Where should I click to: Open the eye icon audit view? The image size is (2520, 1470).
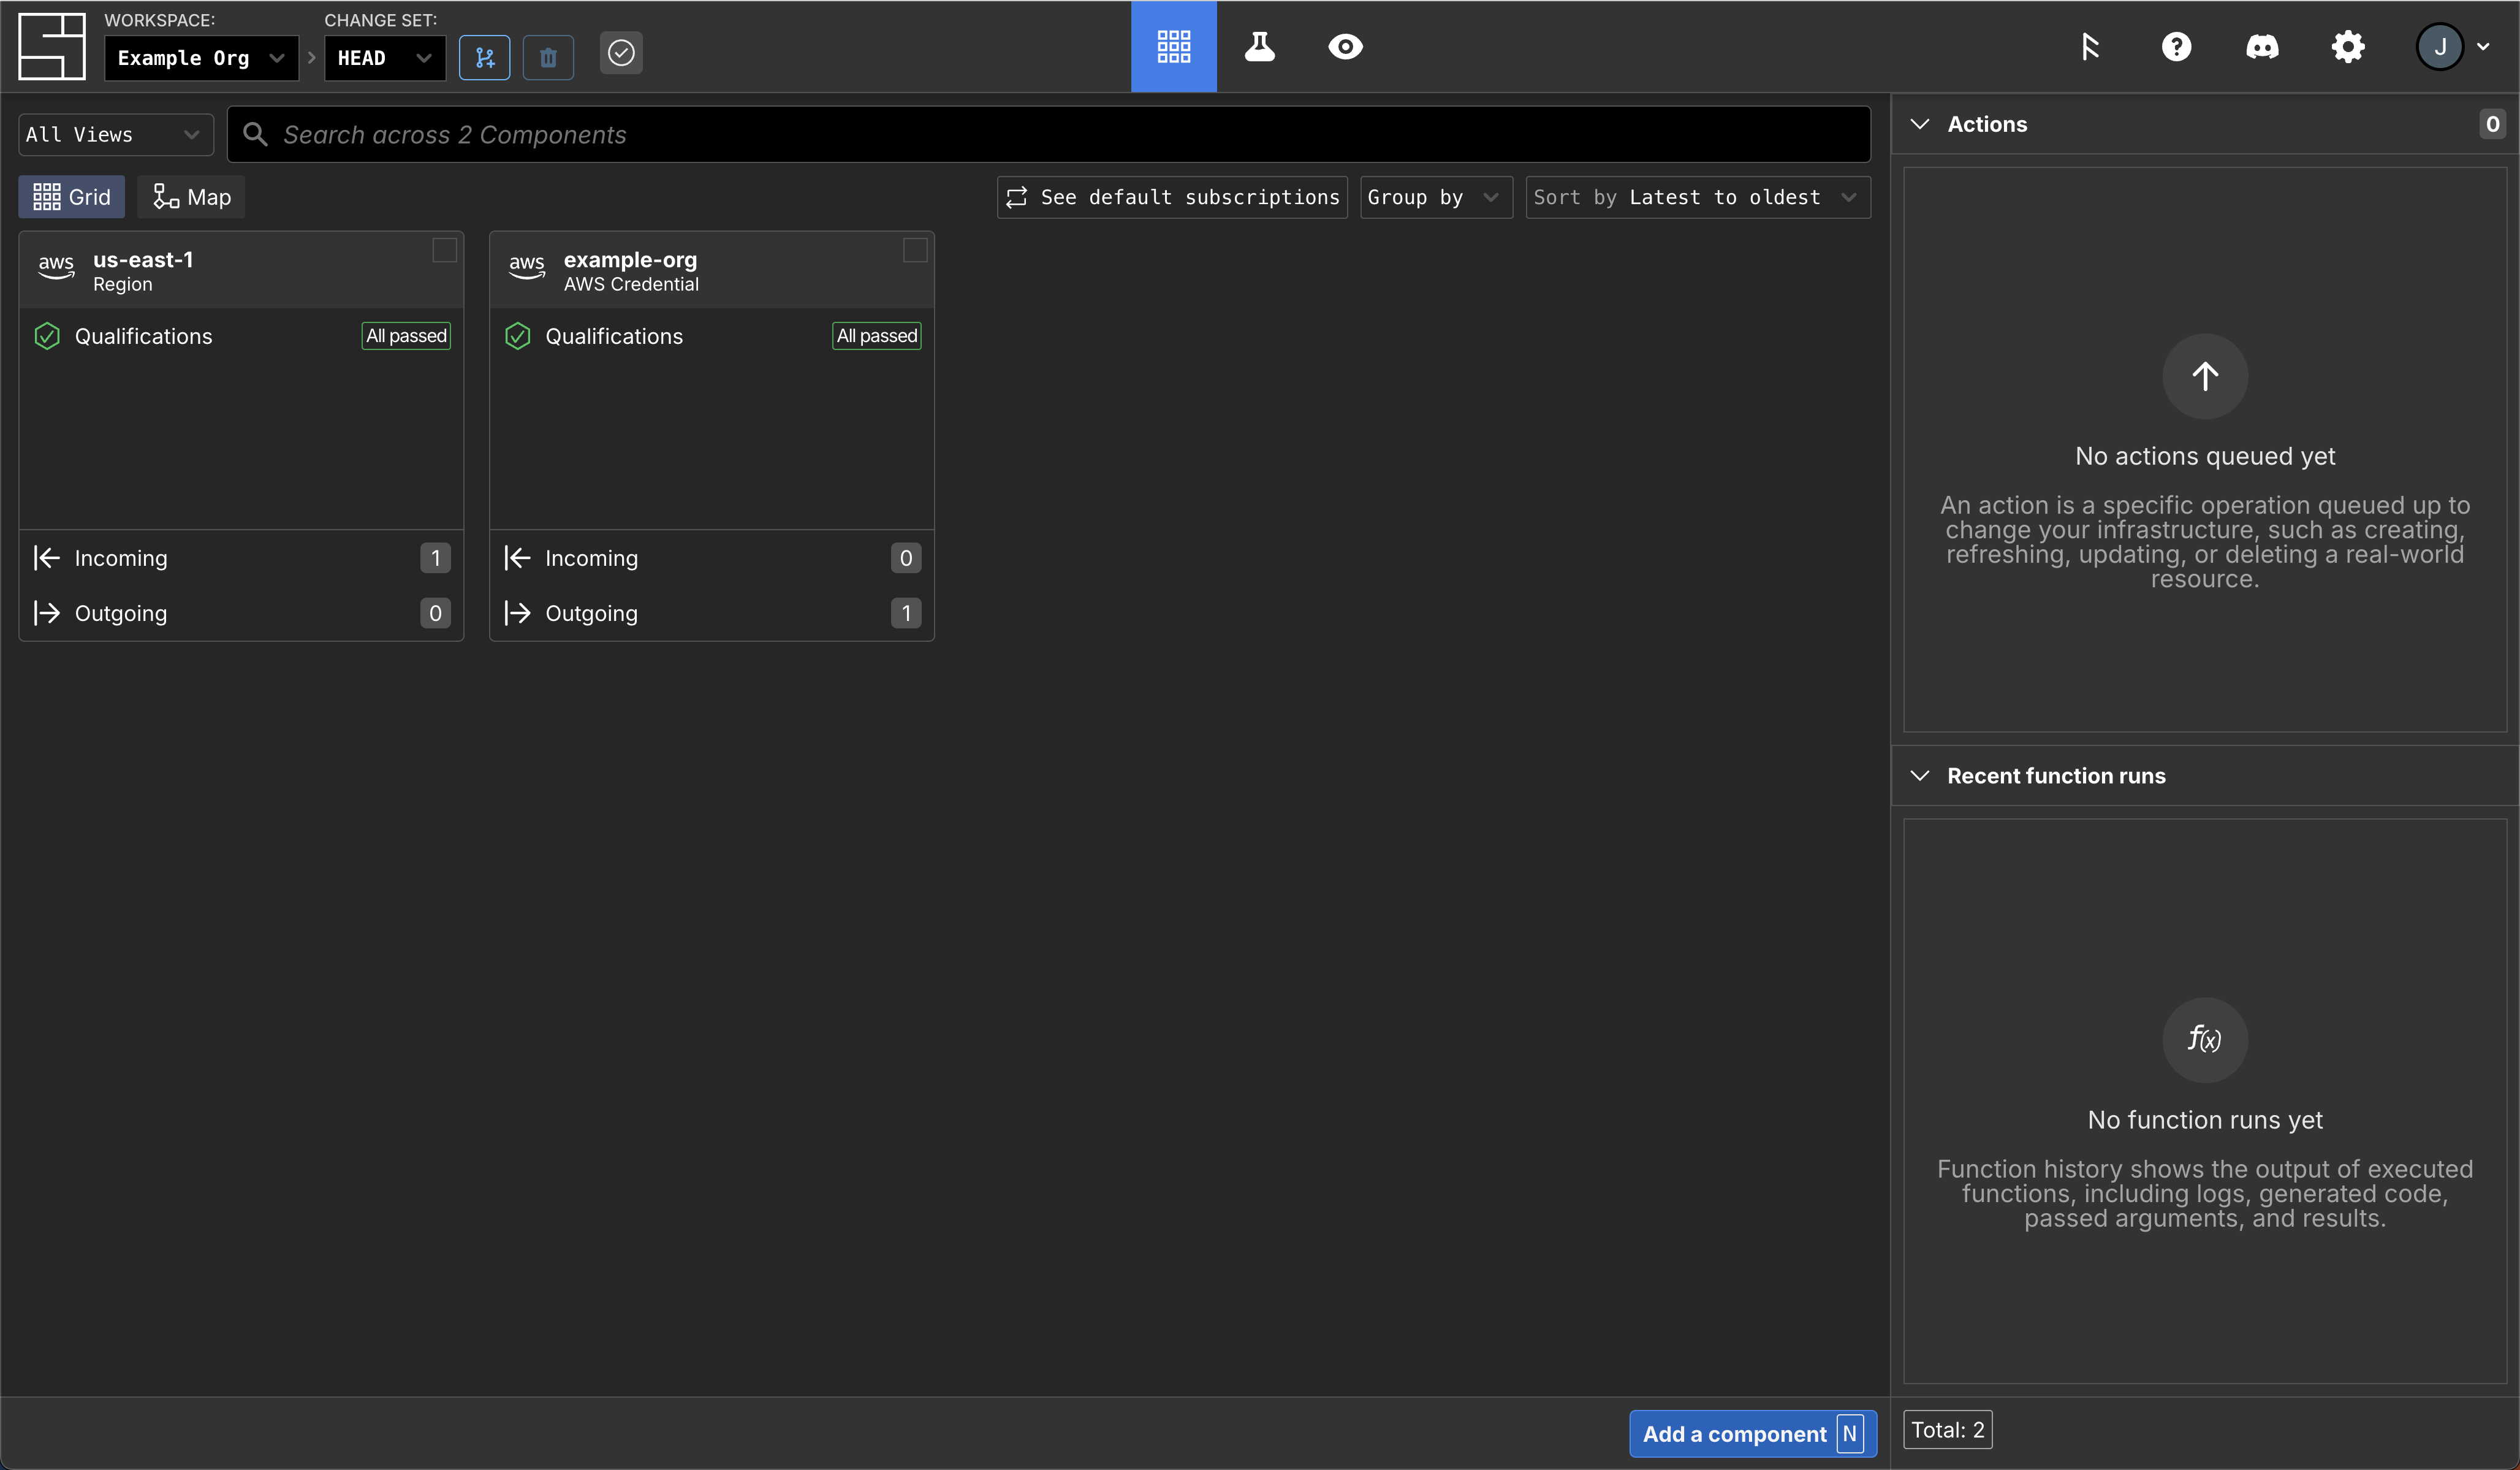[x=1345, y=46]
